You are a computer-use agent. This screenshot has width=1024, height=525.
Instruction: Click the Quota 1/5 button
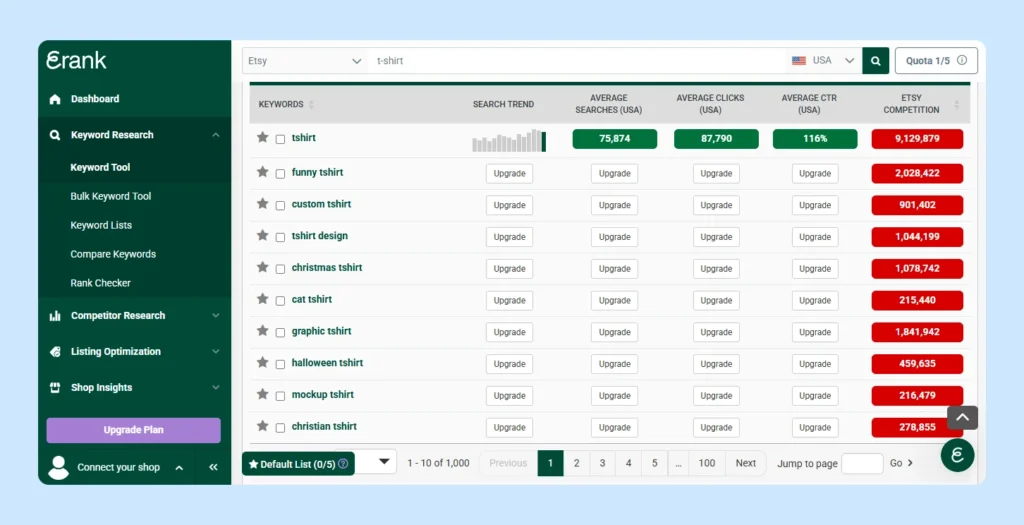click(x=936, y=61)
